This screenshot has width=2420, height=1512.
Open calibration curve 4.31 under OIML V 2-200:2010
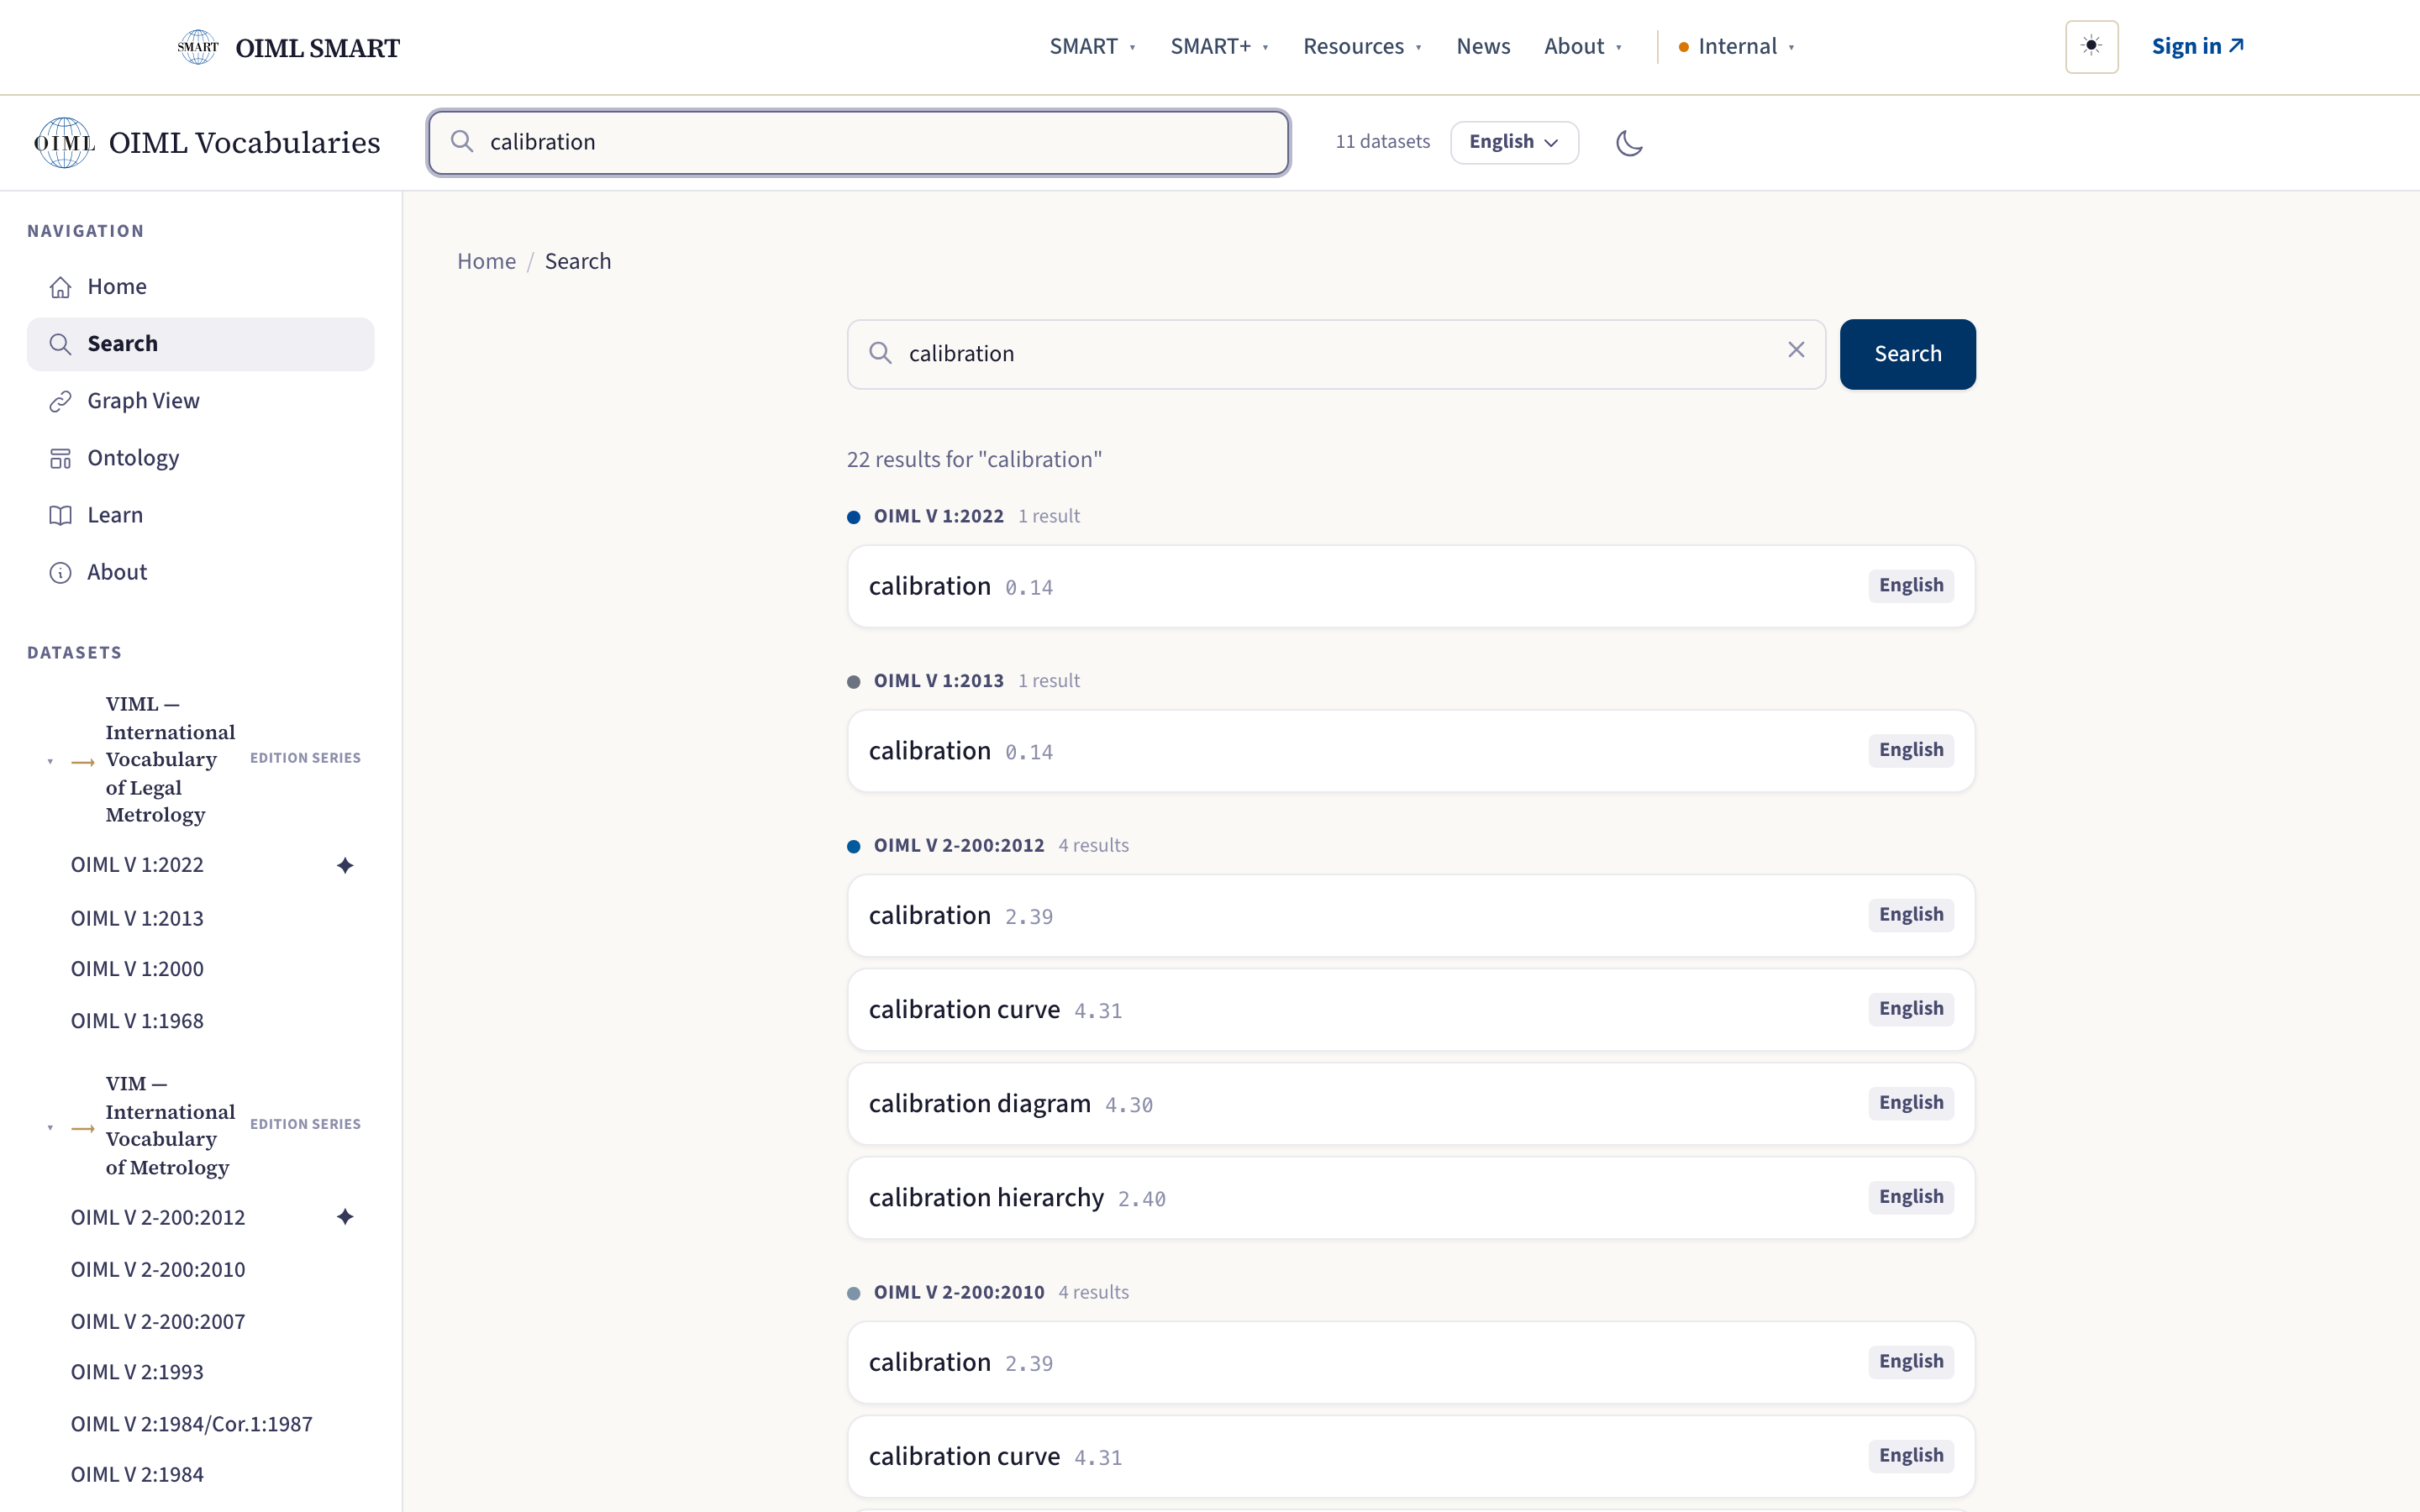coord(1411,1456)
